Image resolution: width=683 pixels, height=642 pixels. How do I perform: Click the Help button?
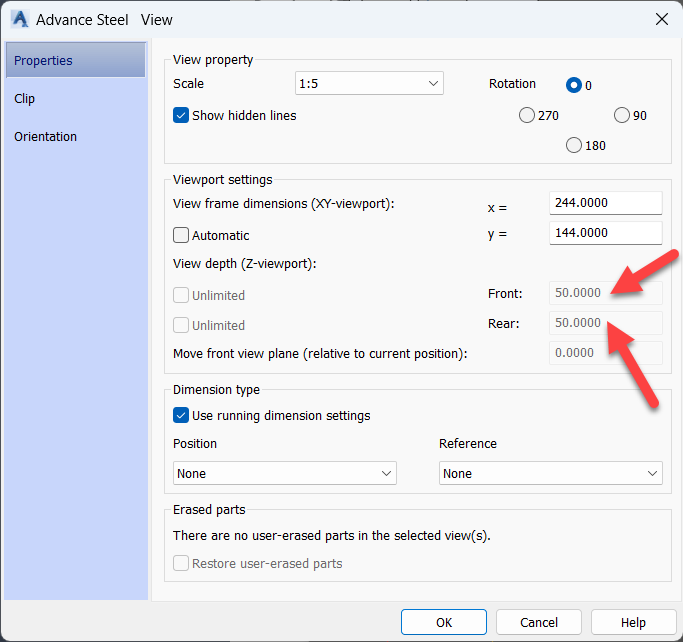[x=633, y=622]
